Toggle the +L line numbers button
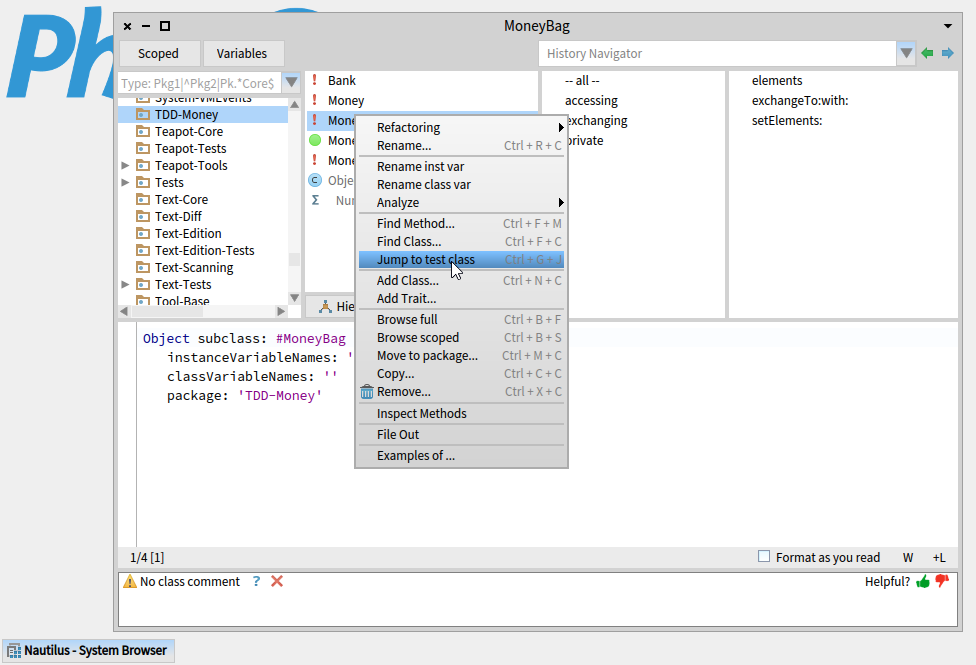 (x=939, y=557)
